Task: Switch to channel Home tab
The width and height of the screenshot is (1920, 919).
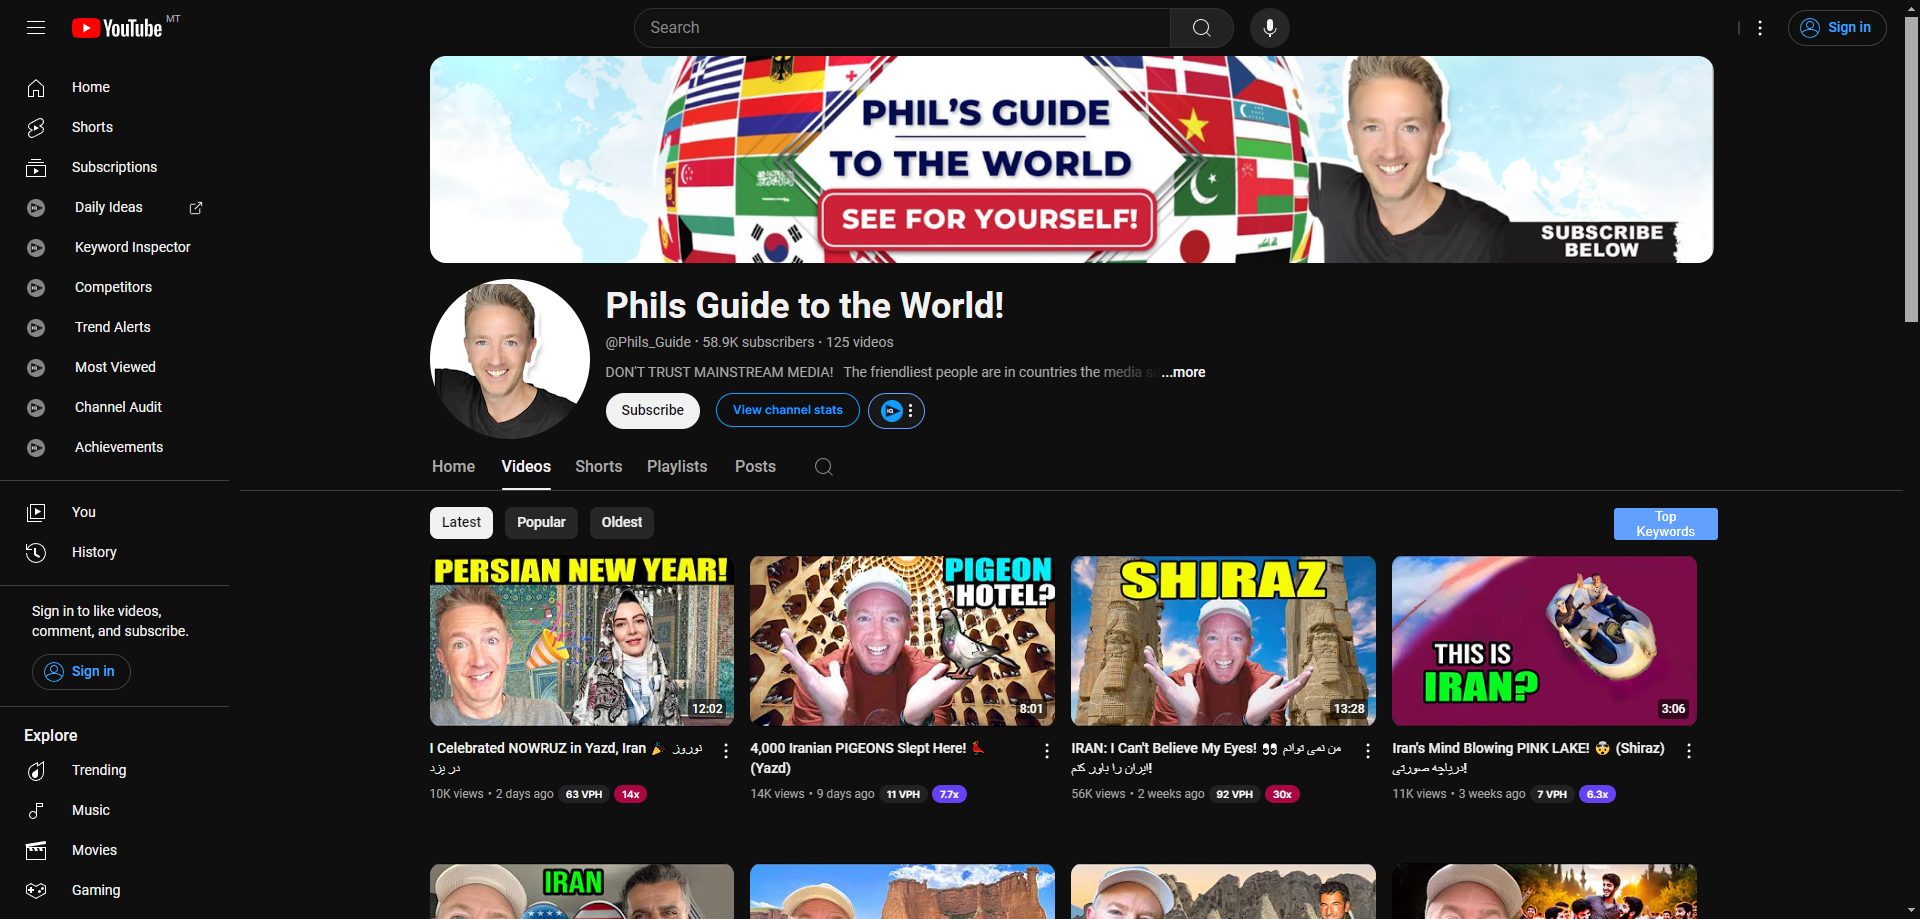Action: [453, 467]
